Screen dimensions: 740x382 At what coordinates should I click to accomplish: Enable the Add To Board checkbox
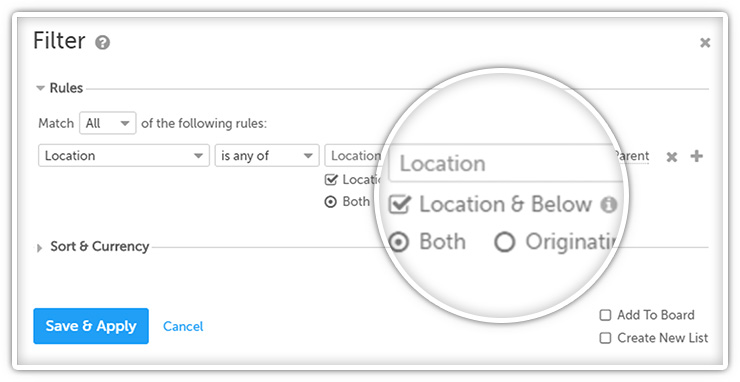[x=605, y=315]
